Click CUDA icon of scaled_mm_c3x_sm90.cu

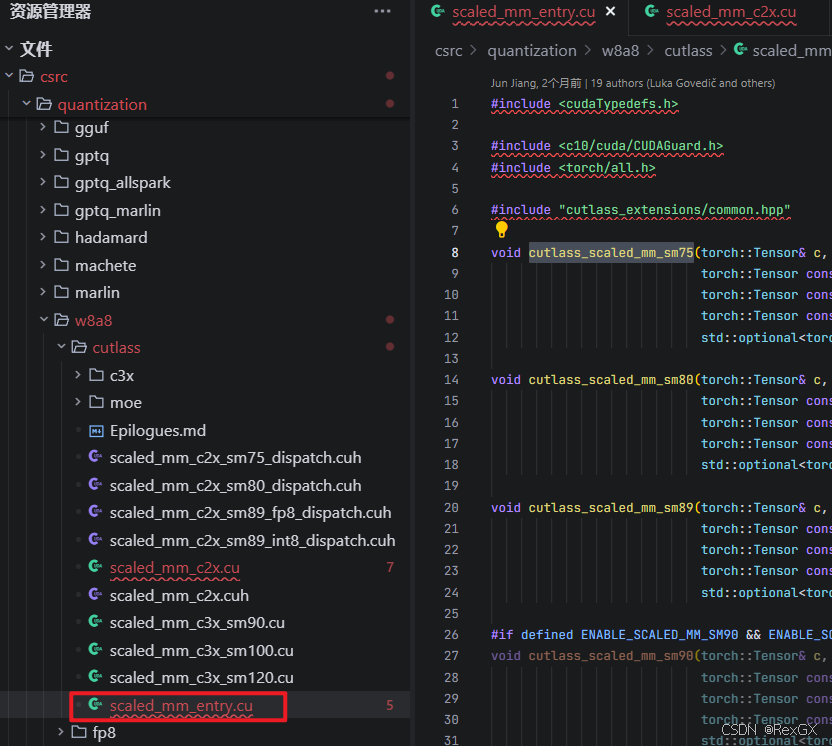[96, 621]
